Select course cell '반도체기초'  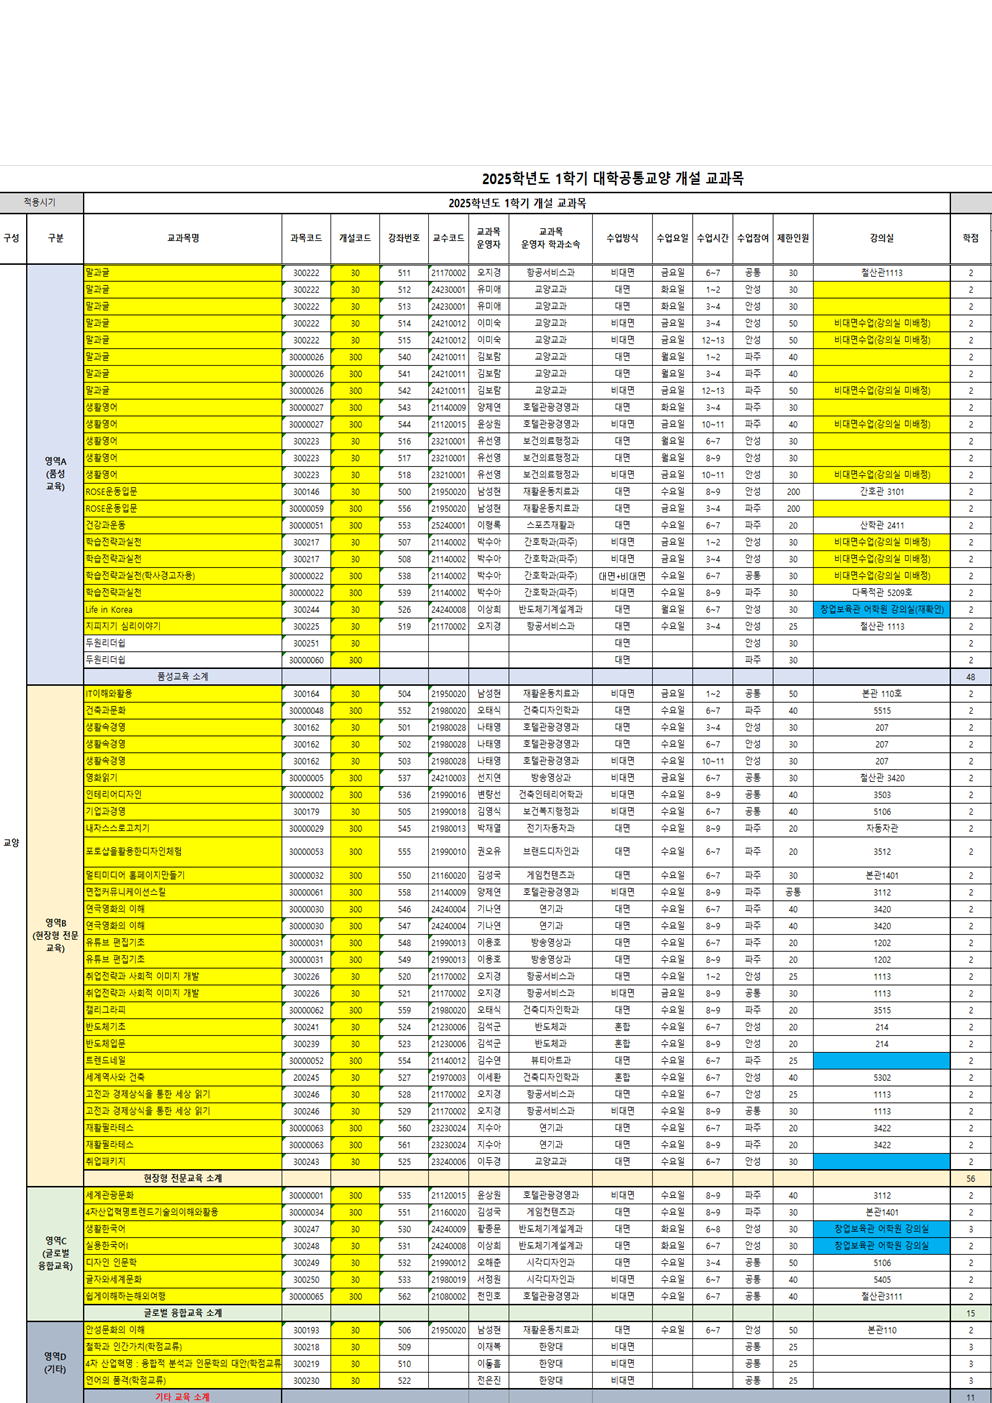(183, 1027)
